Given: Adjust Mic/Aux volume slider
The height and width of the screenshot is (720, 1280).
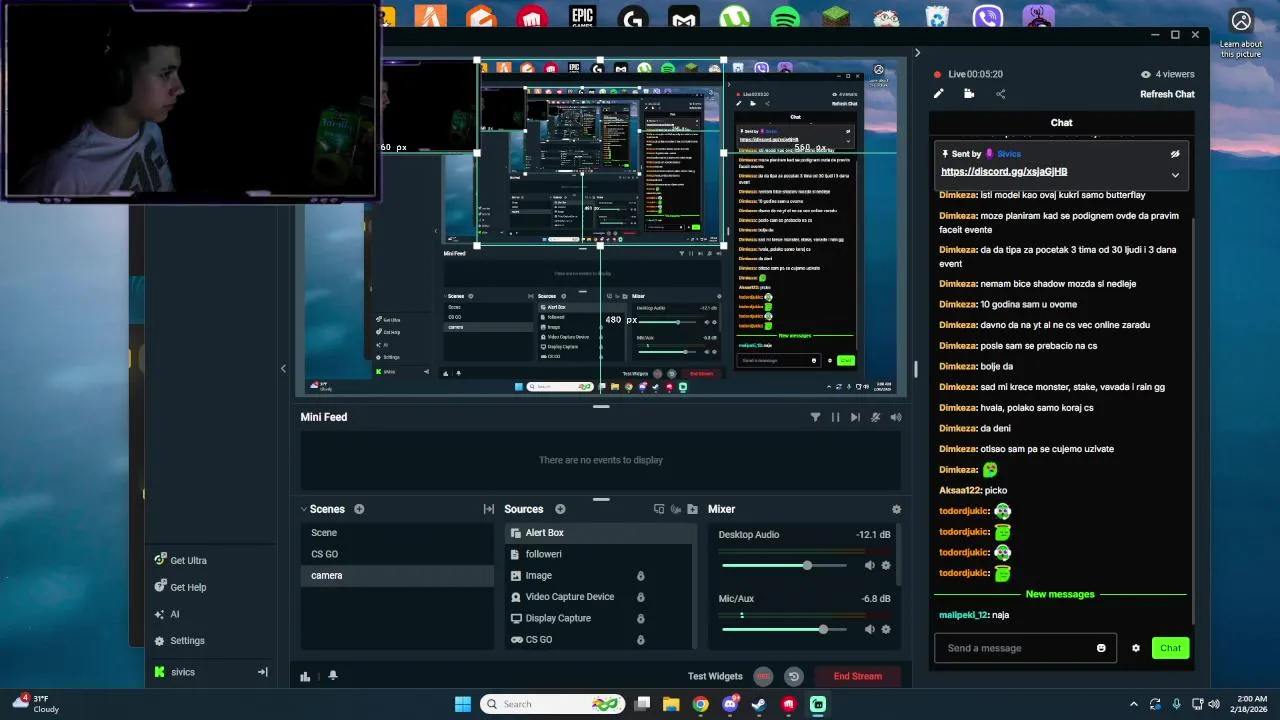Looking at the screenshot, I should pyautogui.click(x=784, y=629).
